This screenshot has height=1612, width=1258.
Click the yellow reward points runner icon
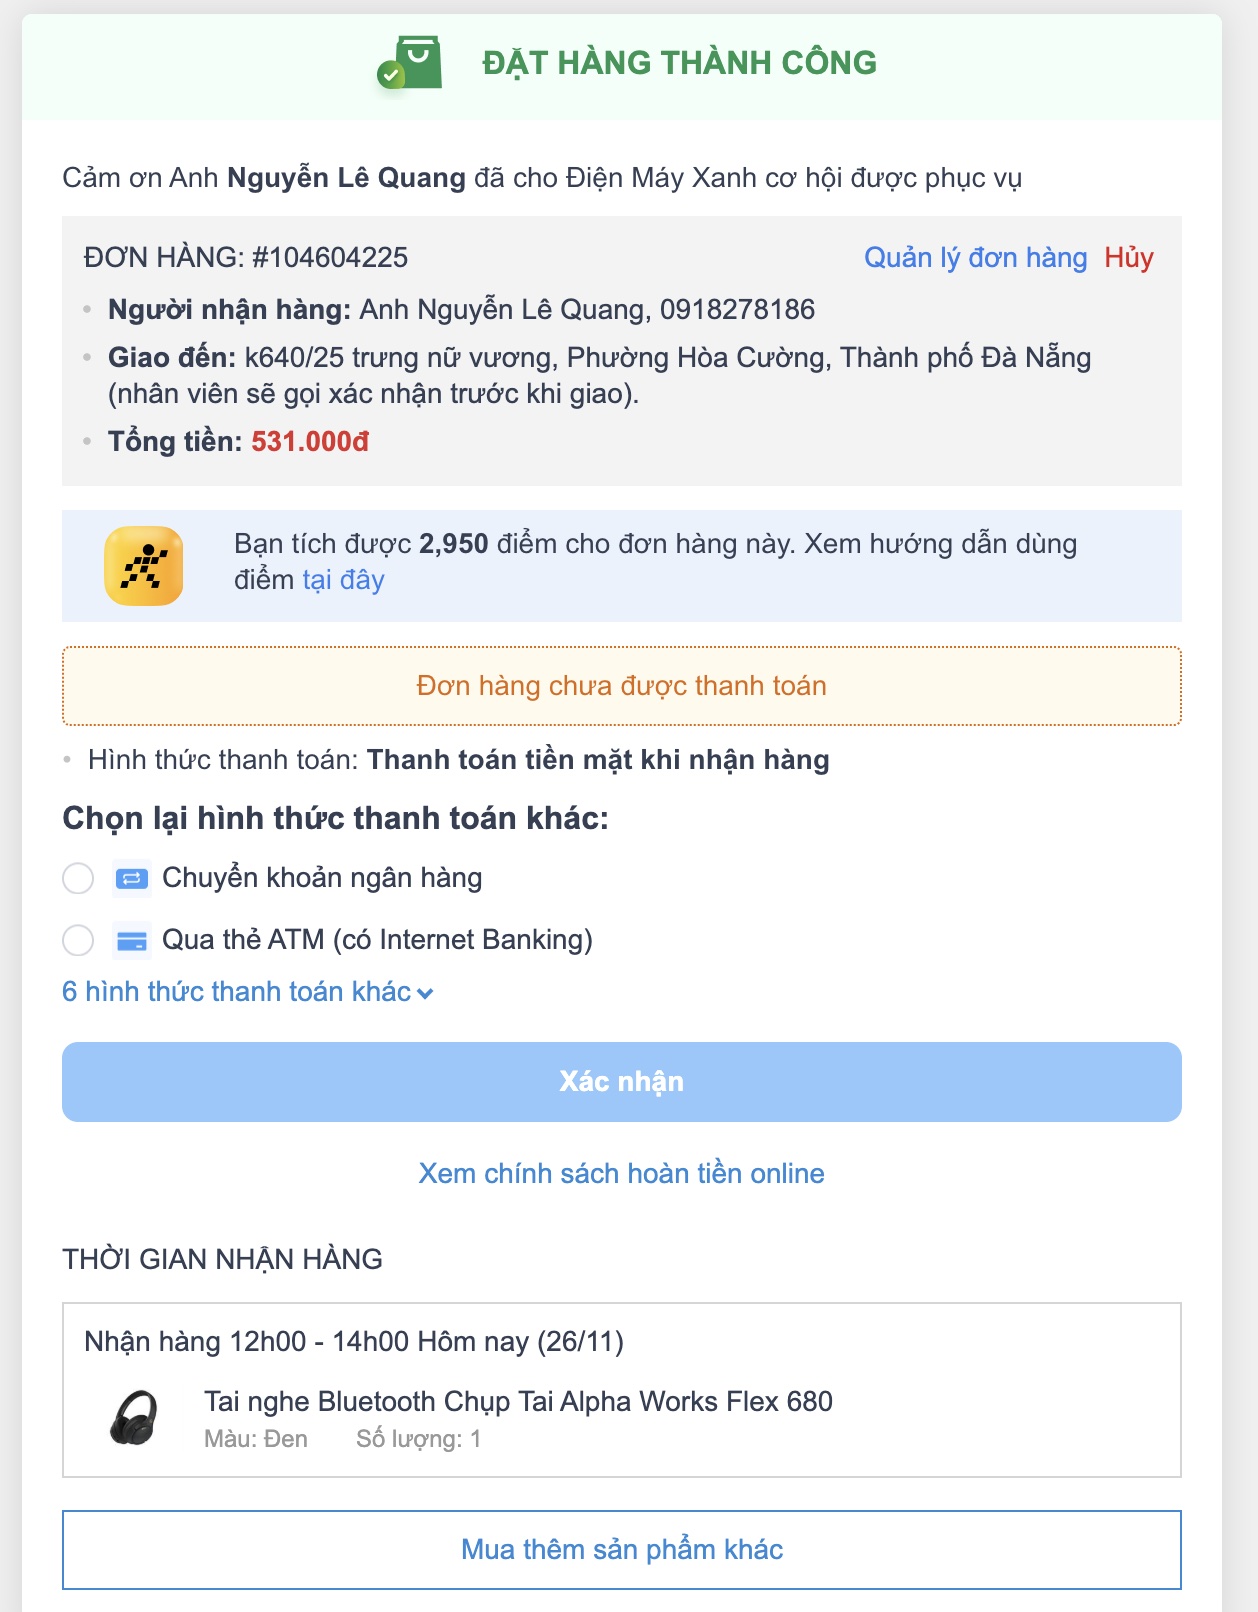coord(143,566)
